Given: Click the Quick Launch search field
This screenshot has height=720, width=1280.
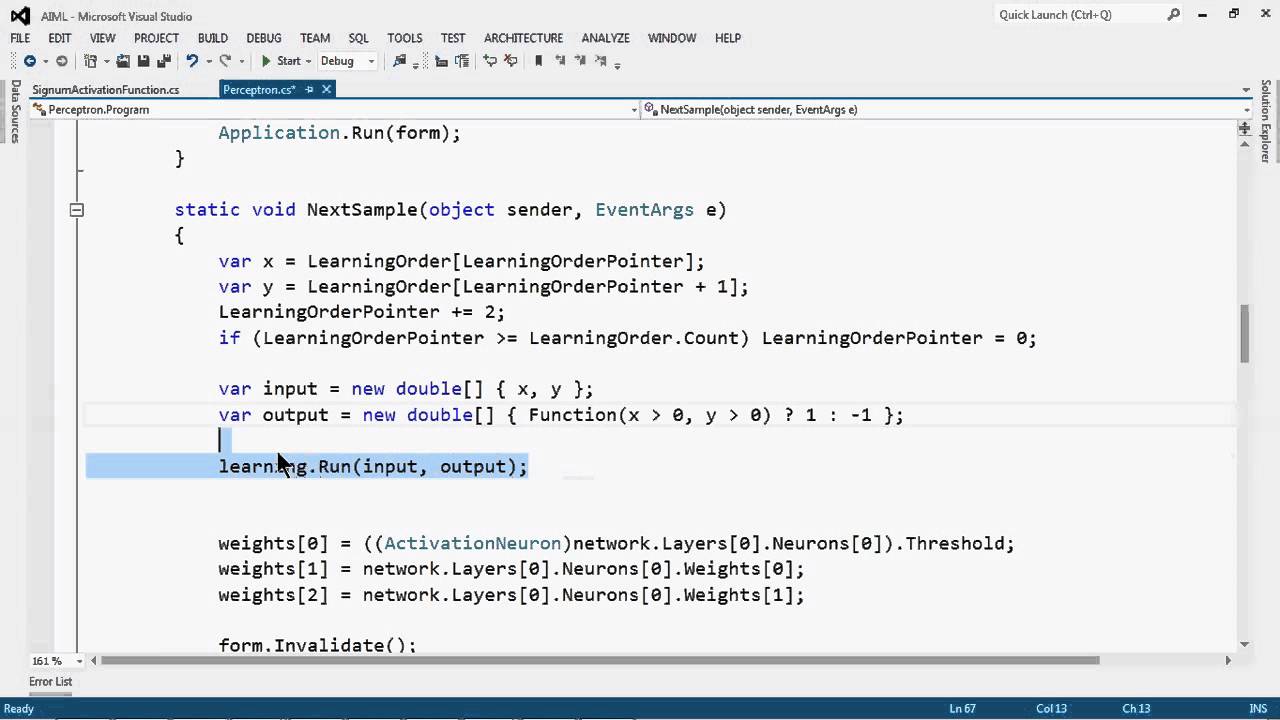Looking at the screenshot, I should 1090,15.
